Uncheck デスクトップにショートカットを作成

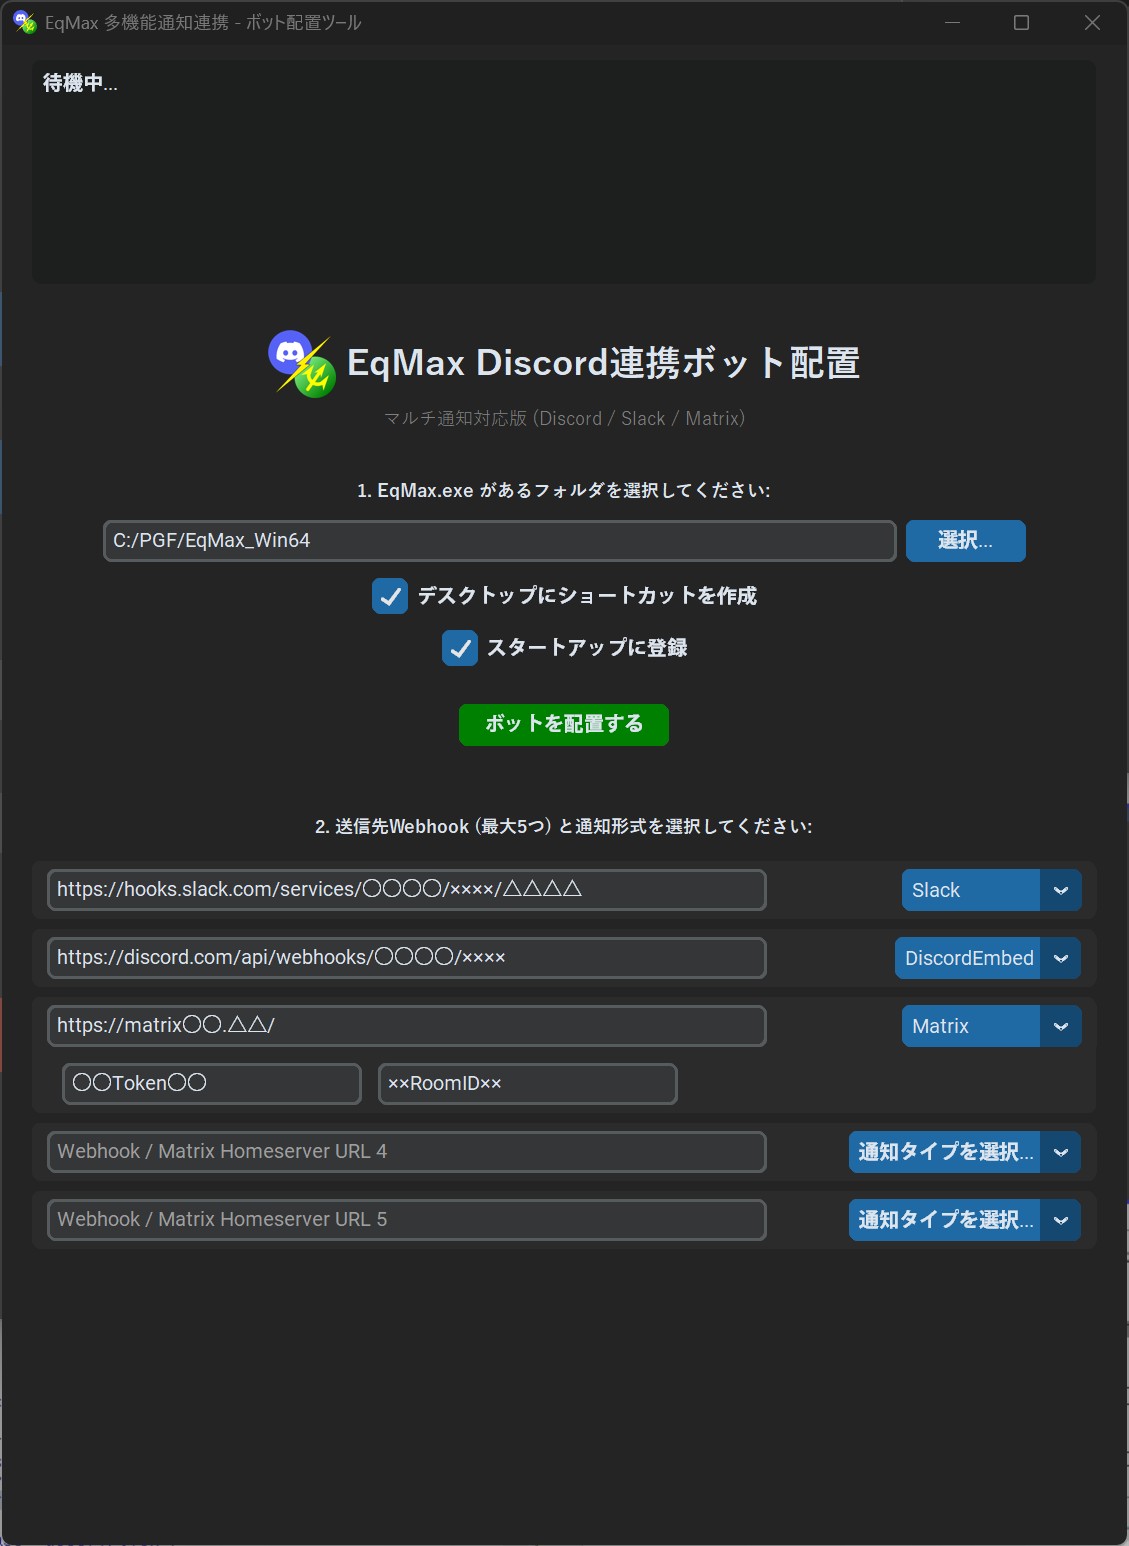[389, 596]
